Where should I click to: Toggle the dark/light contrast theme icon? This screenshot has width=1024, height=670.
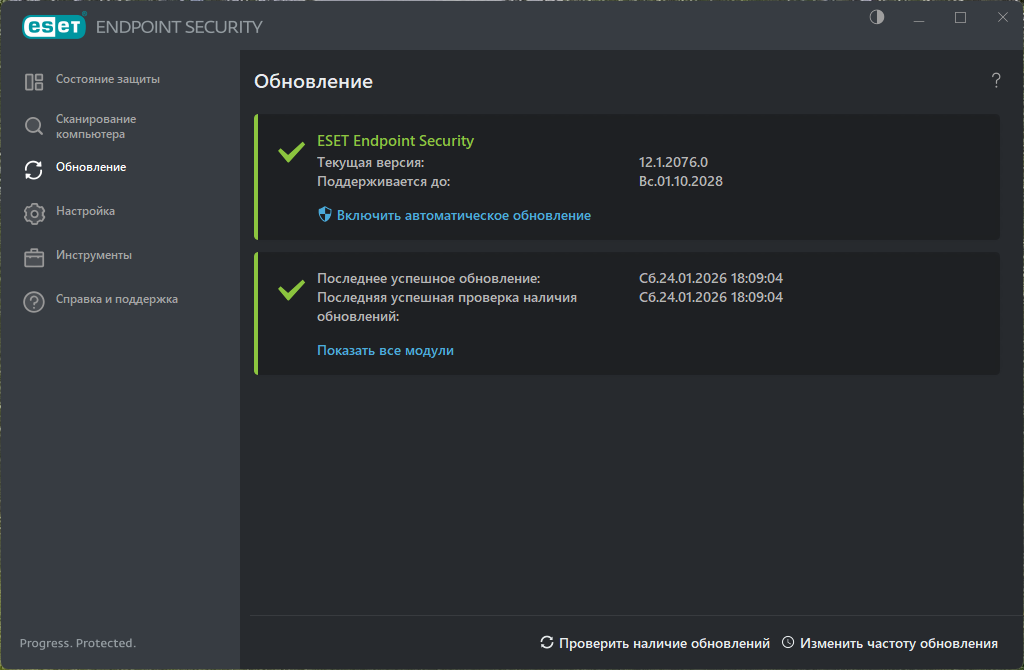coord(877,18)
